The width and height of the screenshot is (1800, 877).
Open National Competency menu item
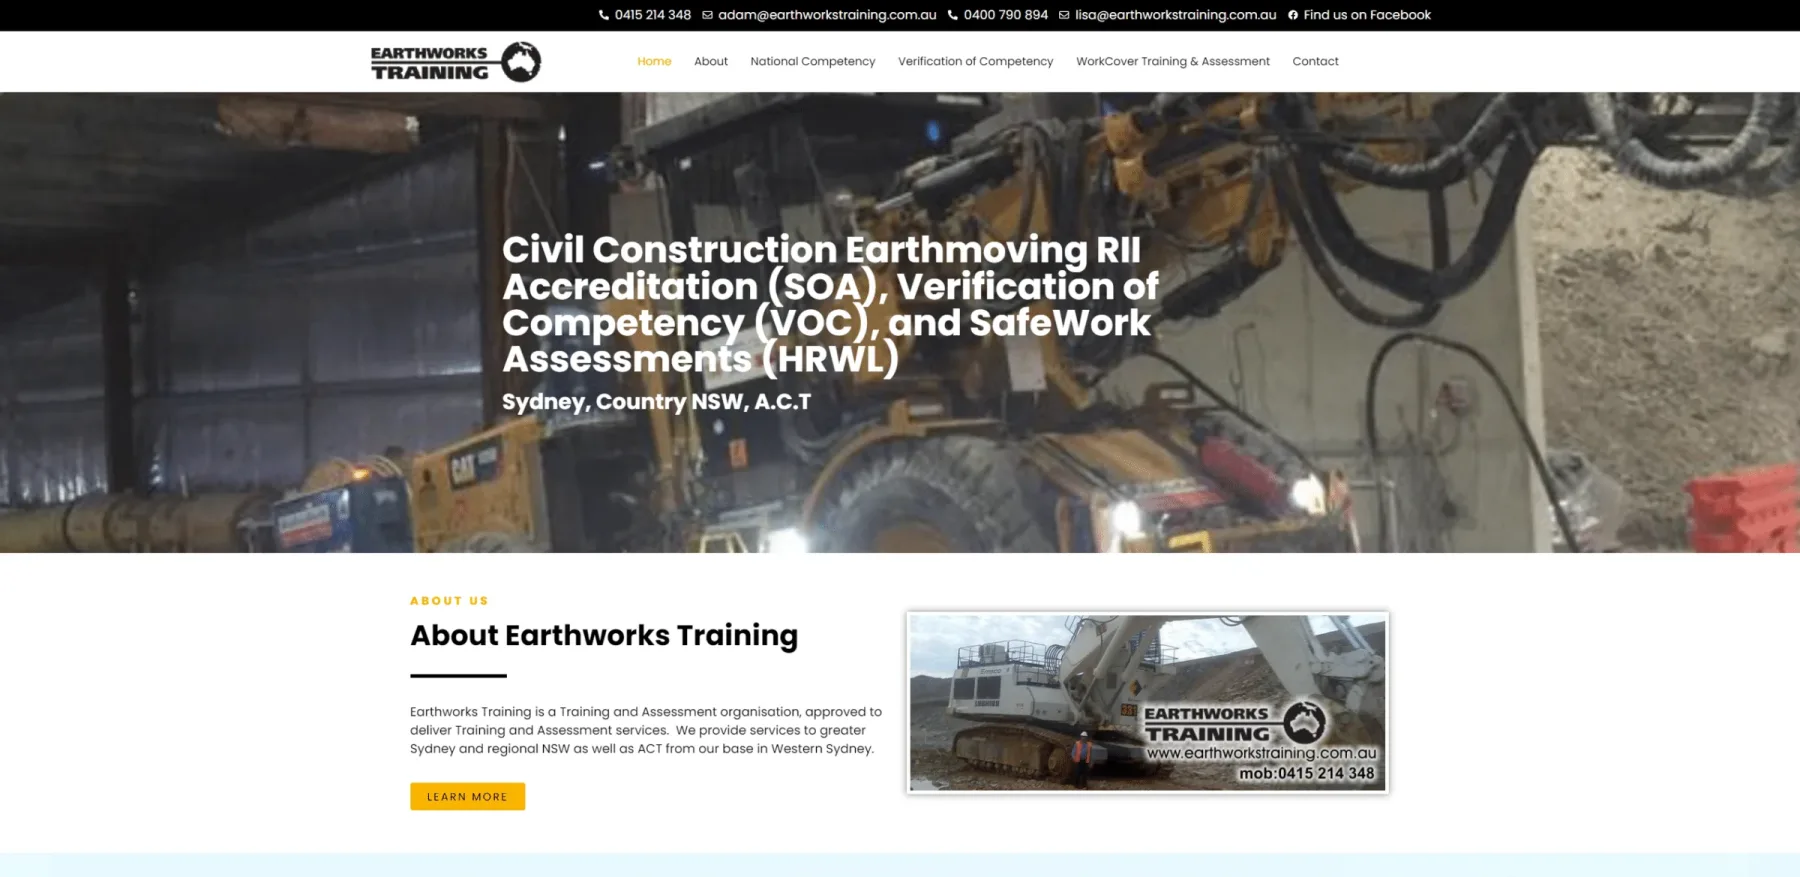click(x=813, y=61)
